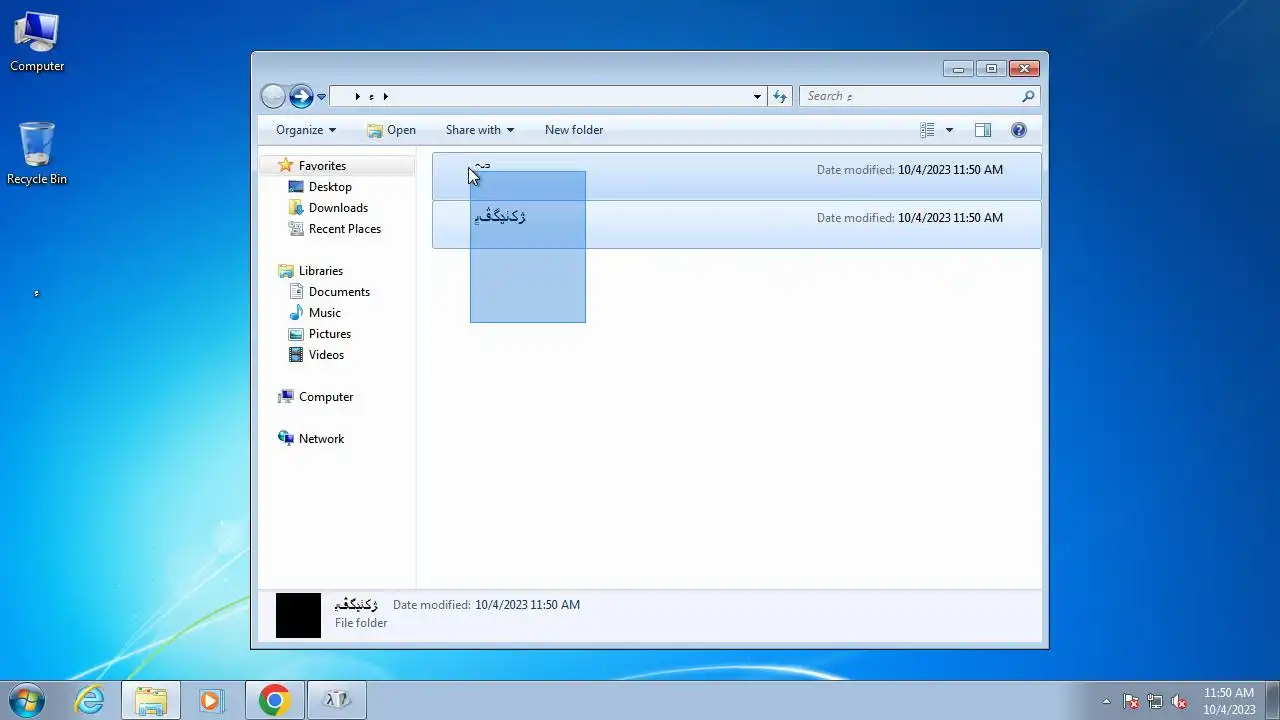Click the Back navigation arrow
Image resolution: width=1280 pixels, height=720 pixels.
pos(273,96)
